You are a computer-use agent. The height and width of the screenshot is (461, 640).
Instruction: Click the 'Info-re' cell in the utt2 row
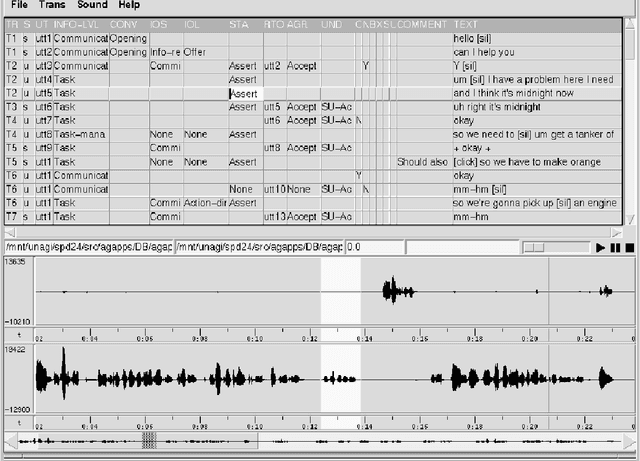[x=165, y=52]
